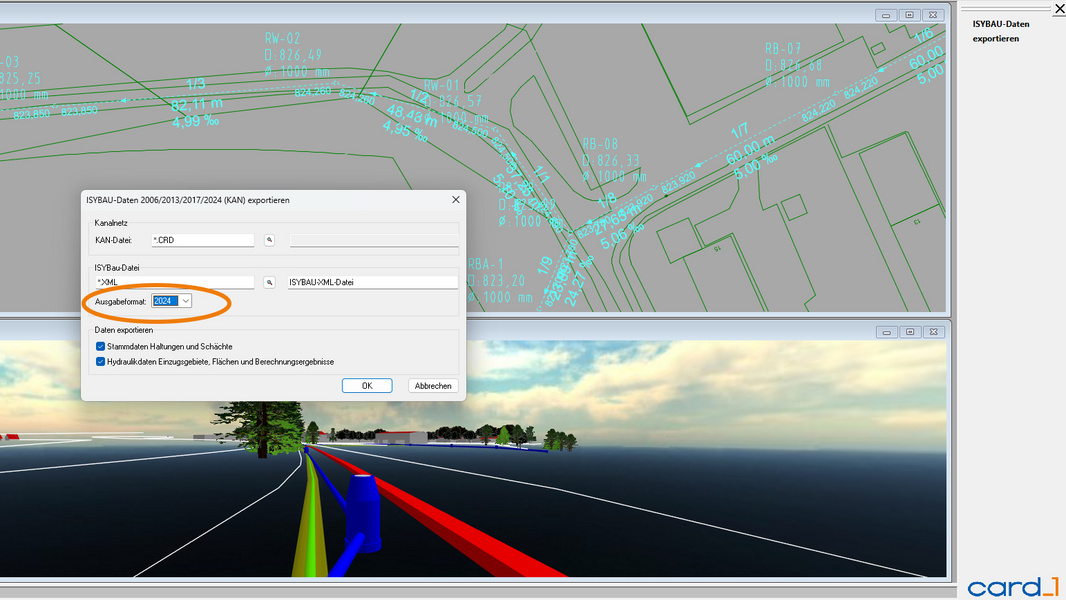
Task: Maximize the top plan view window
Action: [x=909, y=15]
